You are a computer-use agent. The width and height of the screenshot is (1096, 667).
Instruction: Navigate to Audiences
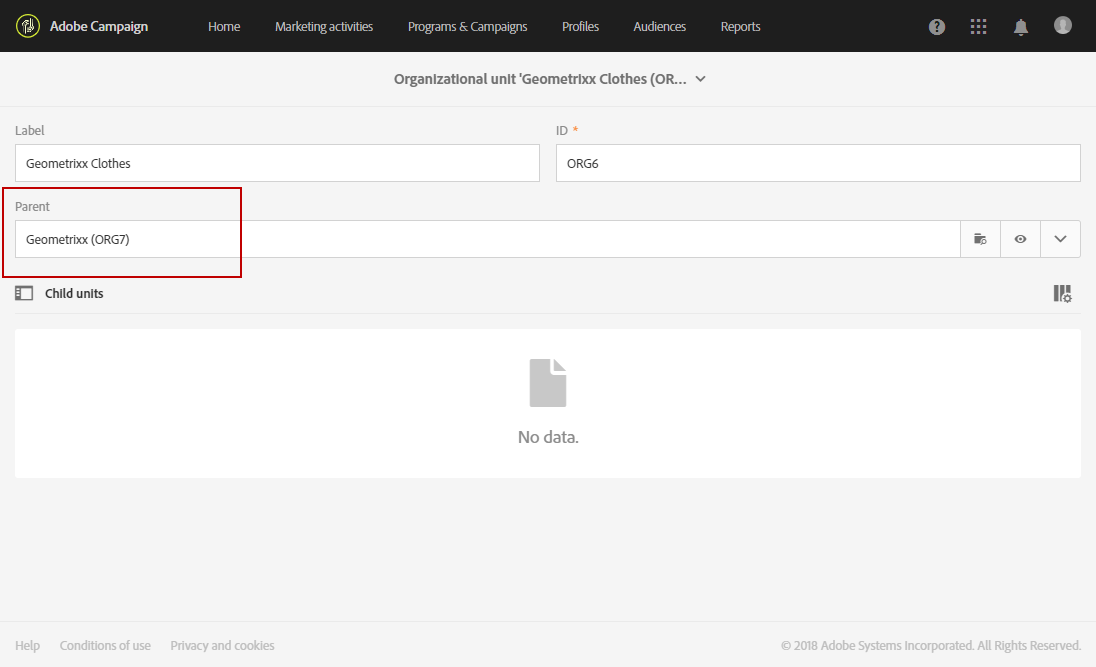click(x=659, y=27)
